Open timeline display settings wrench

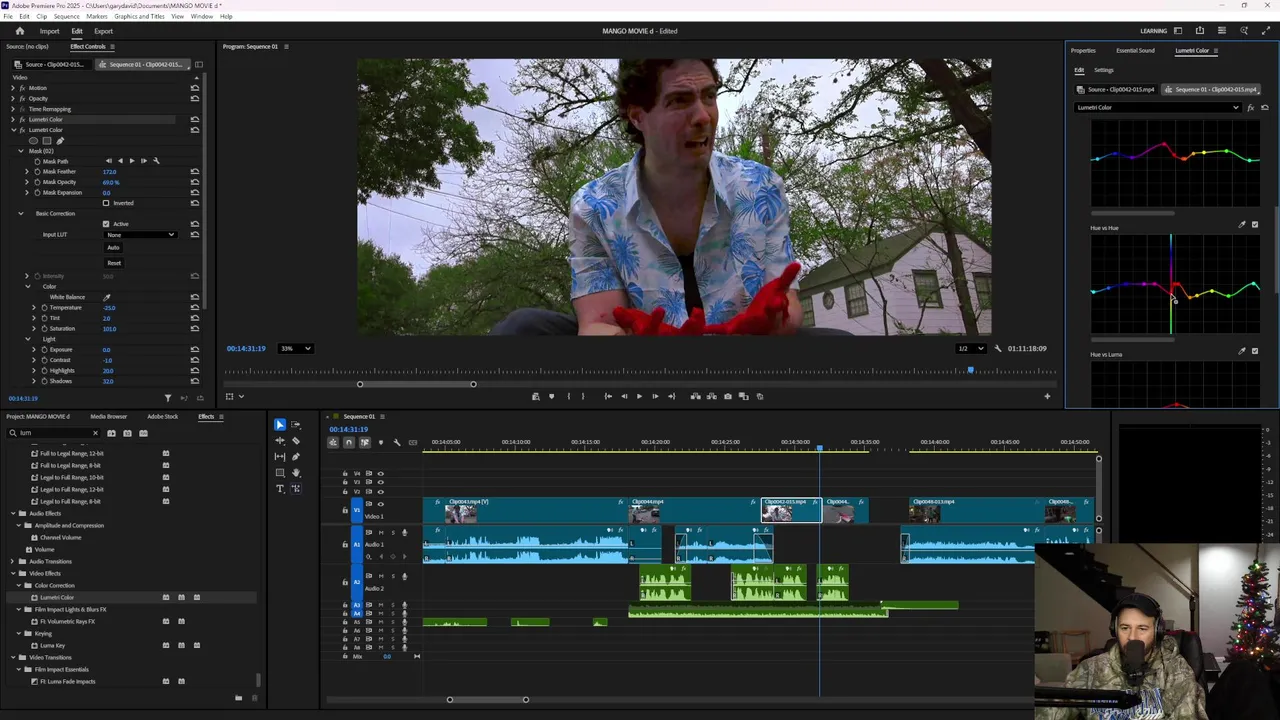point(397,442)
